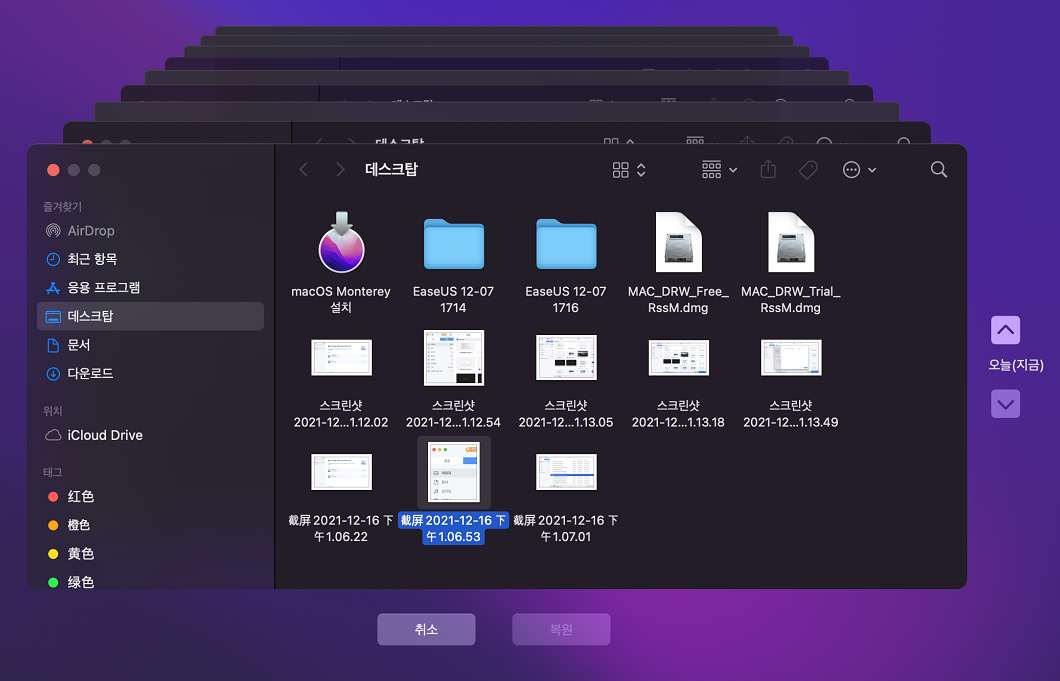Click the purple up arrow near 오늘(지금)
This screenshot has width=1060, height=681.
point(1005,330)
